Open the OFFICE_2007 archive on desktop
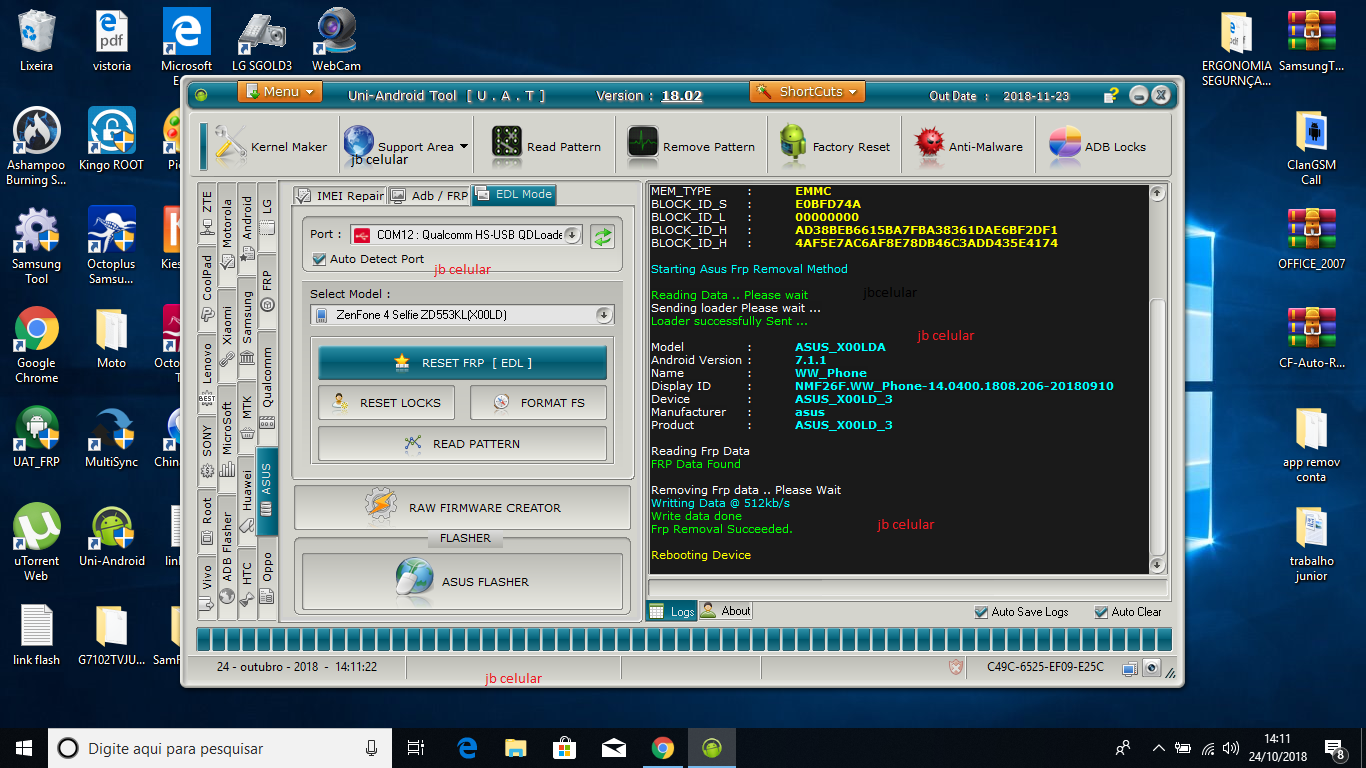Viewport: 1366px width, 768px height. pyautogui.click(x=1311, y=240)
